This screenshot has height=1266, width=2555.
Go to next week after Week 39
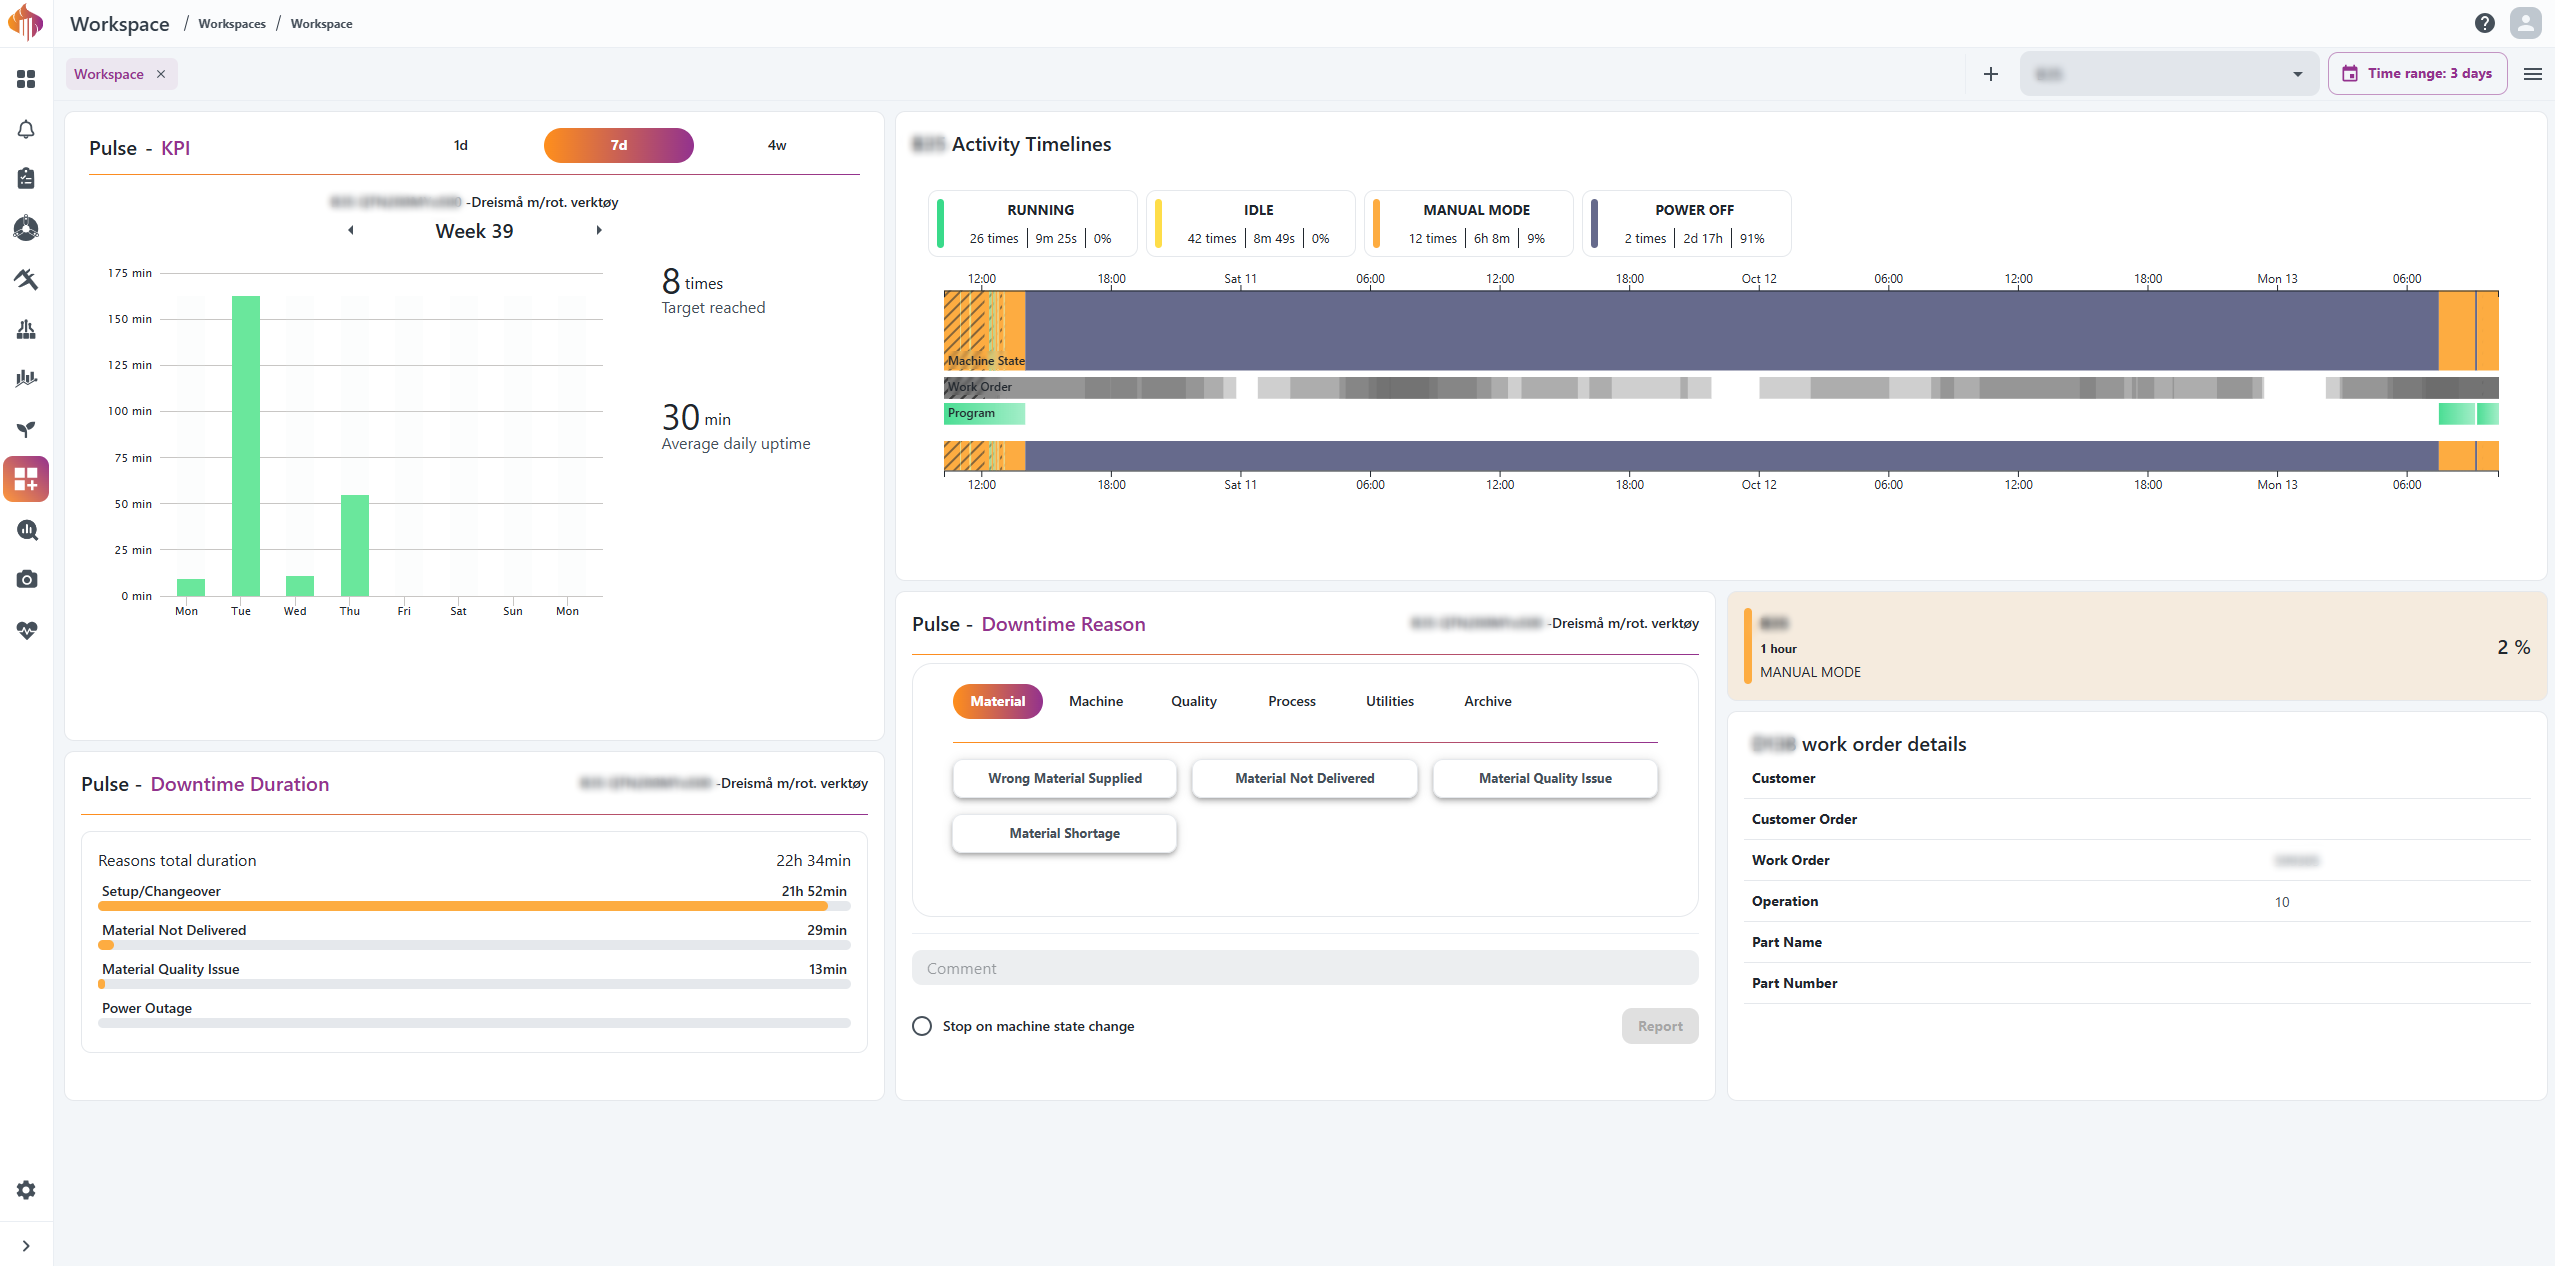[x=599, y=231]
